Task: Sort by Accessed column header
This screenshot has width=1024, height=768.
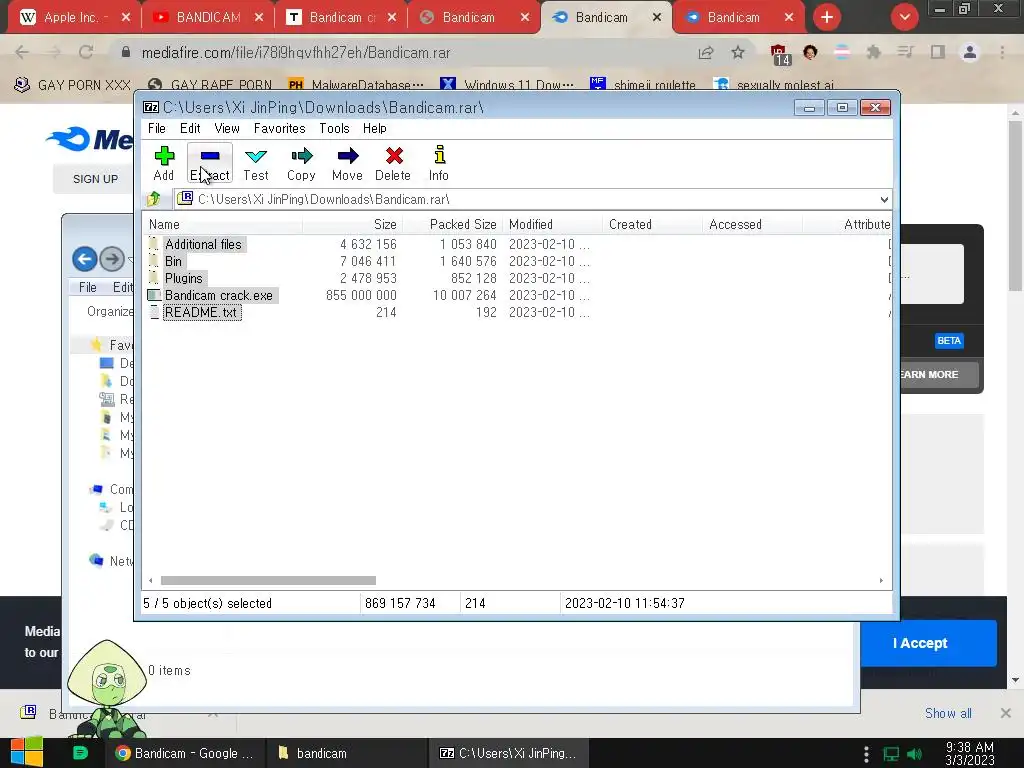Action: click(x=752, y=225)
